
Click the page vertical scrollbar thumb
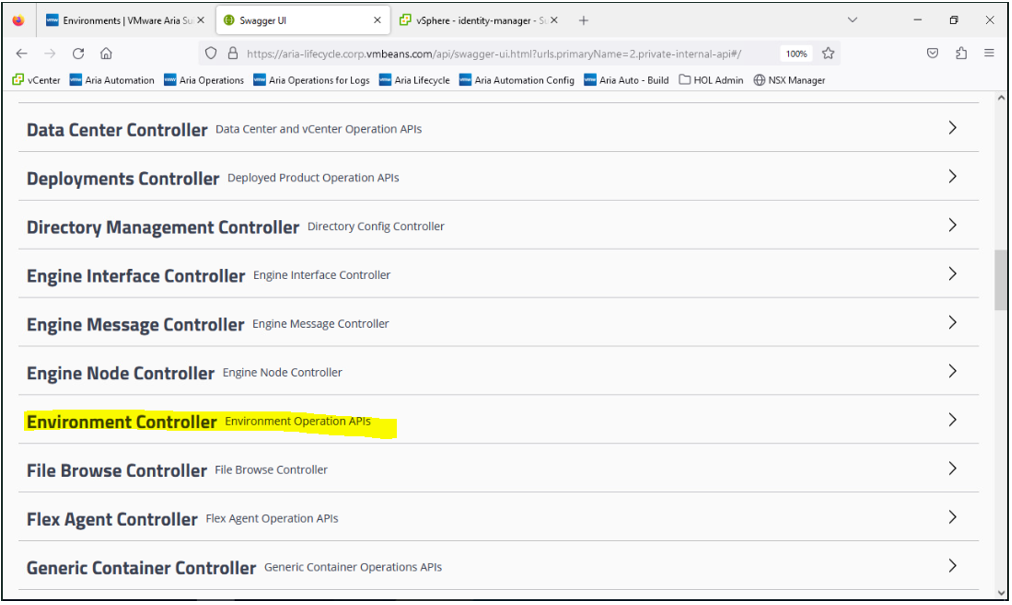[1000, 280]
